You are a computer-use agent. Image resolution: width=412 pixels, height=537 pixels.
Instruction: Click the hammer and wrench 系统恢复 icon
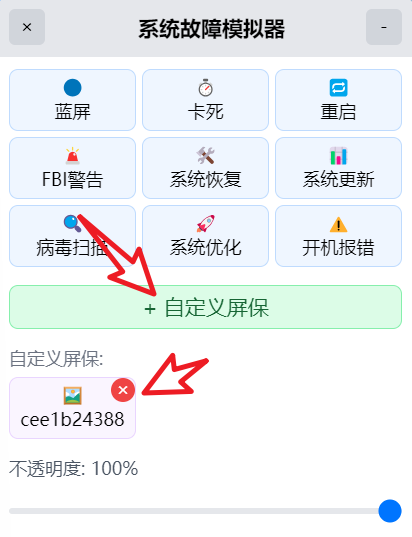click(x=205, y=155)
